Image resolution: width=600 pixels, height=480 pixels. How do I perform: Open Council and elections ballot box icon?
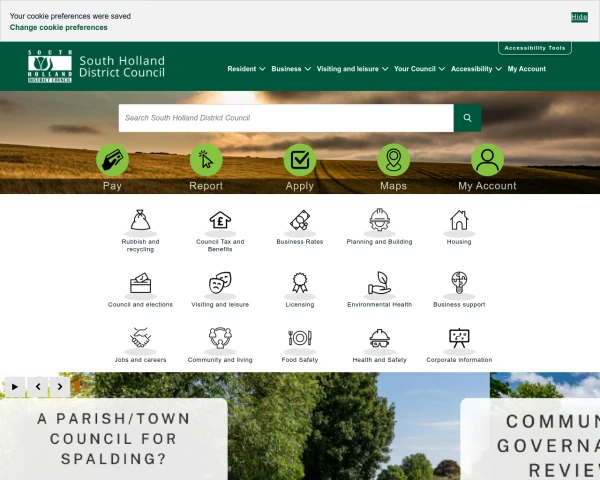140,283
